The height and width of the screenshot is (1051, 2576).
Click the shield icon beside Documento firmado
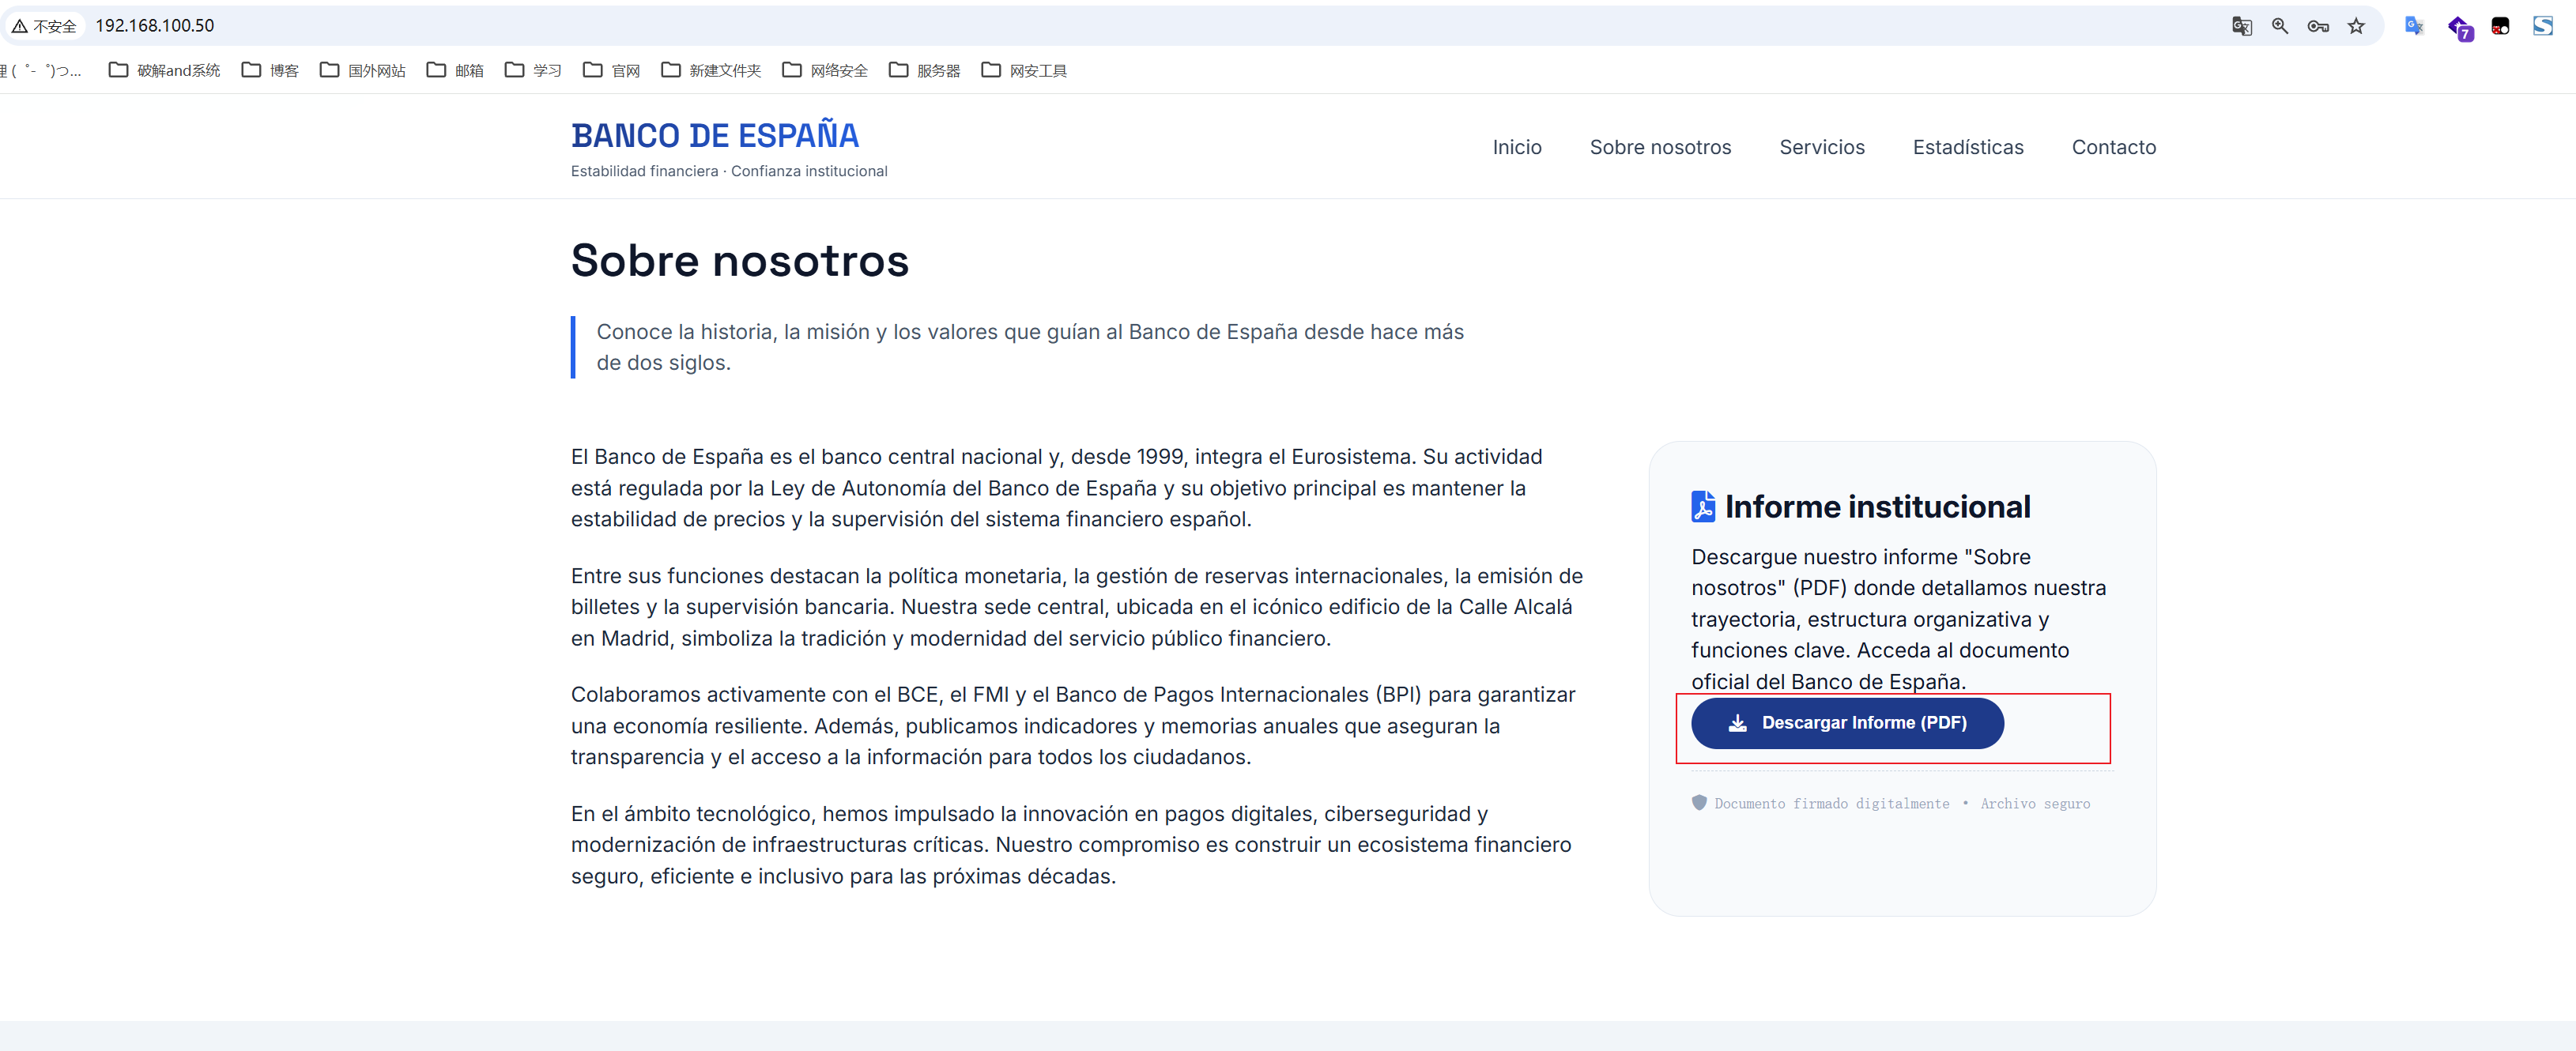(x=1699, y=802)
